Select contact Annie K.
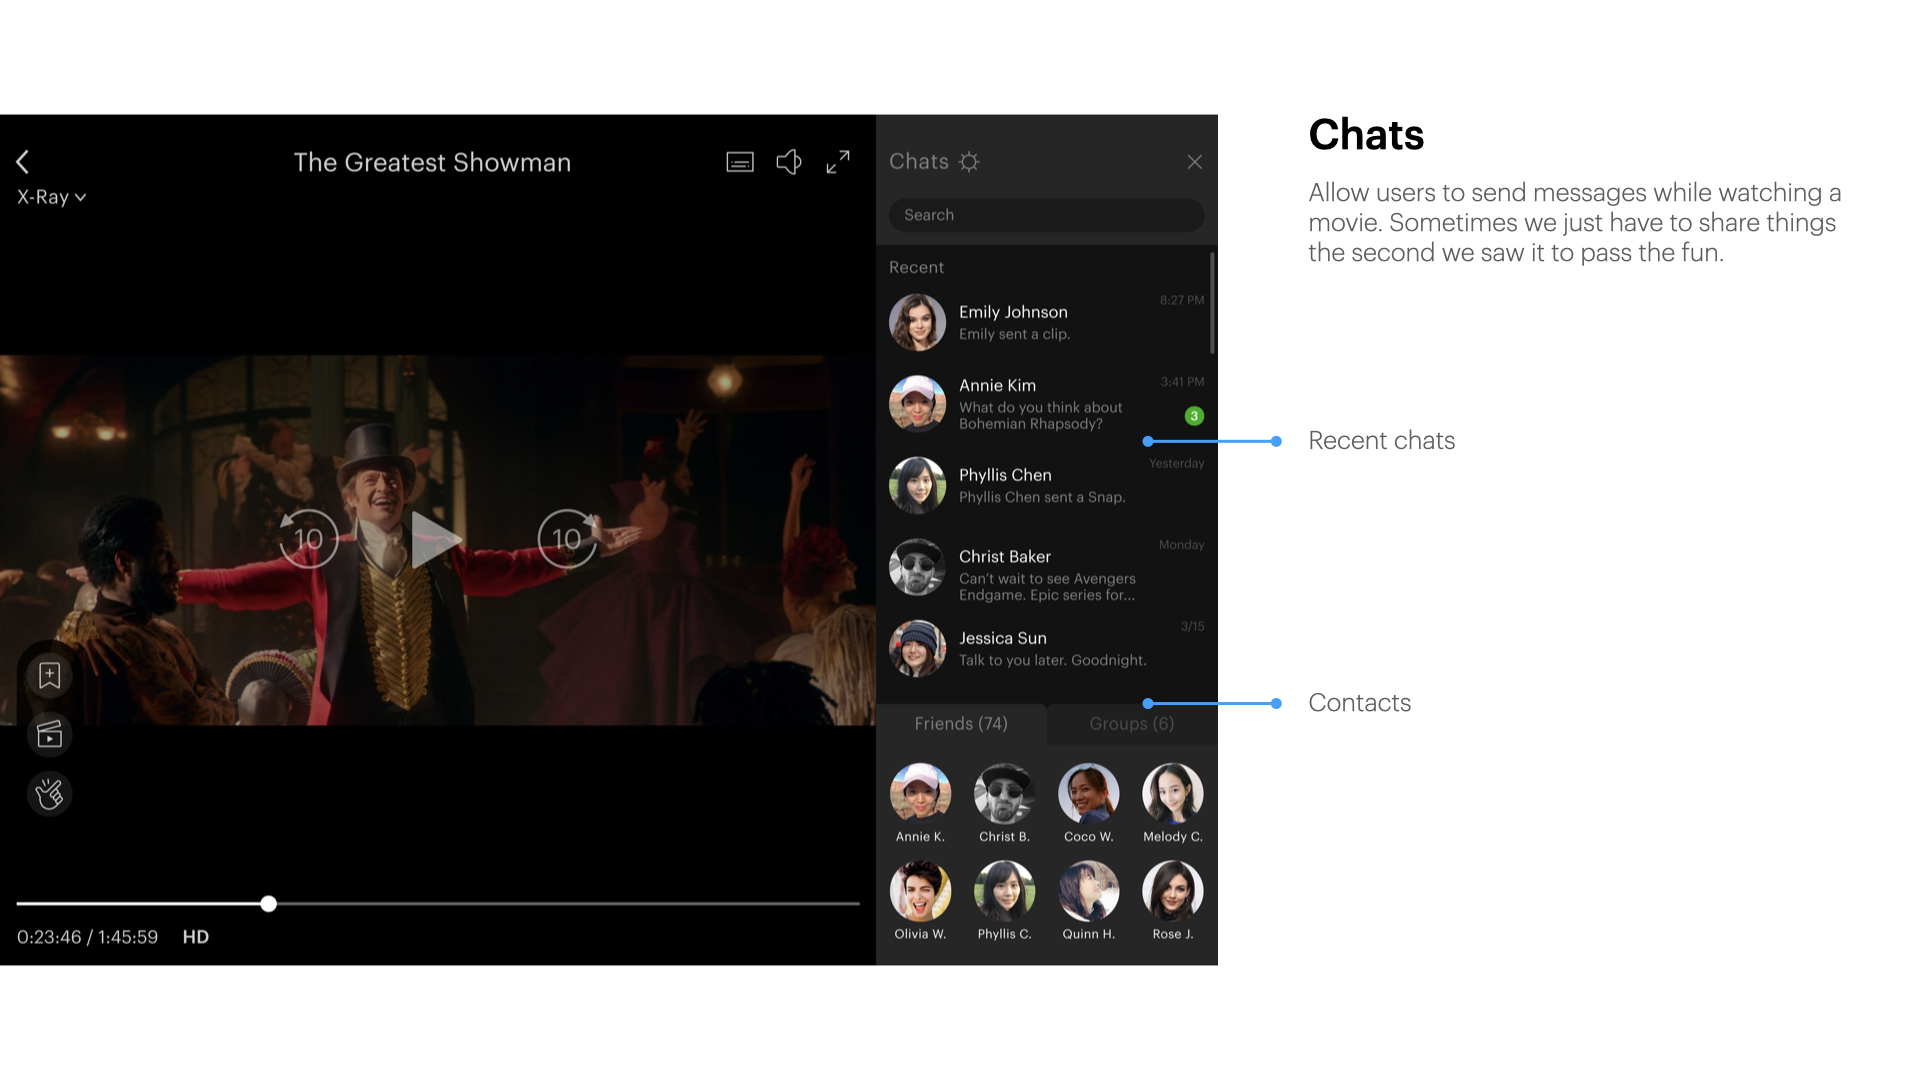The height and width of the screenshot is (1080, 1920). click(920, 804)
